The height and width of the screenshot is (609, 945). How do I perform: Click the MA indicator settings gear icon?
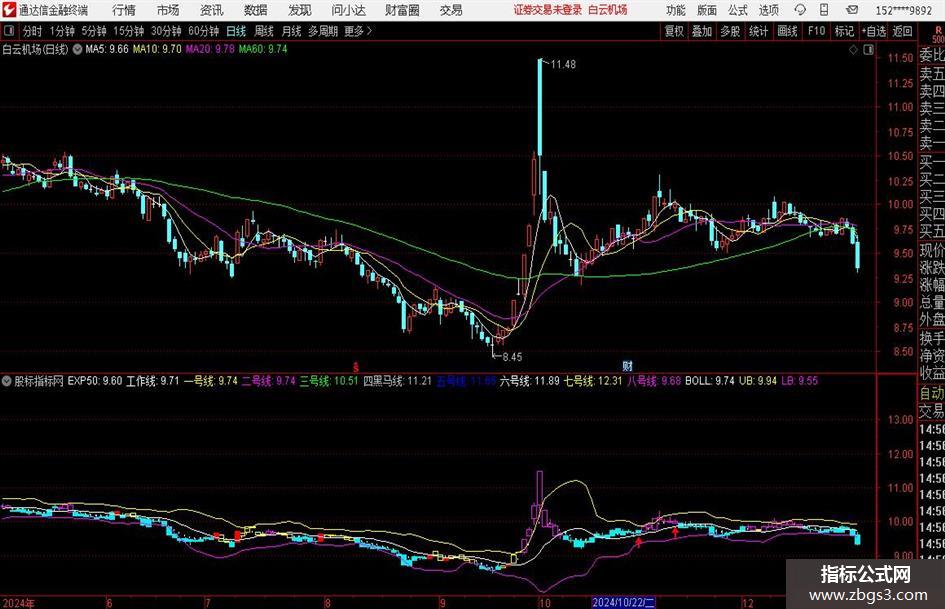click(x=77, y=49)
